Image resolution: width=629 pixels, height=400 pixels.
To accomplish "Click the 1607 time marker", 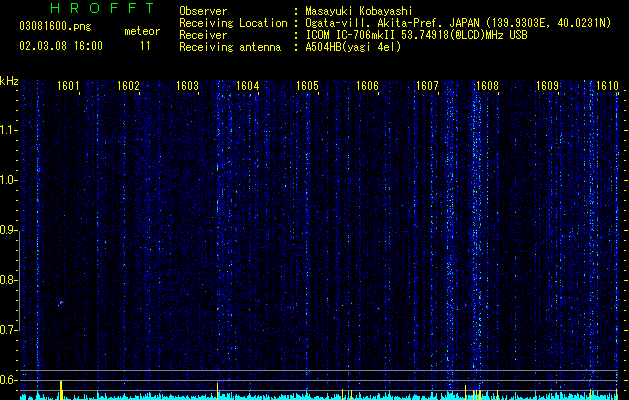I will pyautogui.click(x=428, y=86).
